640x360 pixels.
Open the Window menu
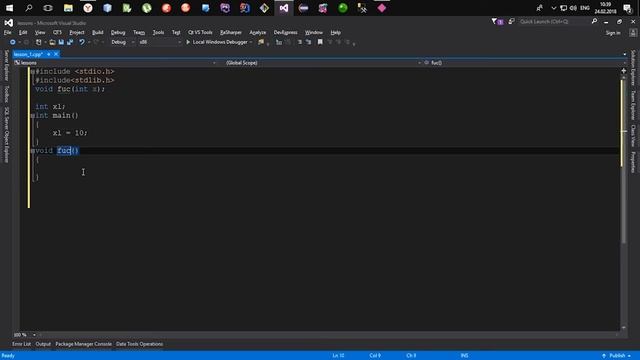click(x=313, y=32)
